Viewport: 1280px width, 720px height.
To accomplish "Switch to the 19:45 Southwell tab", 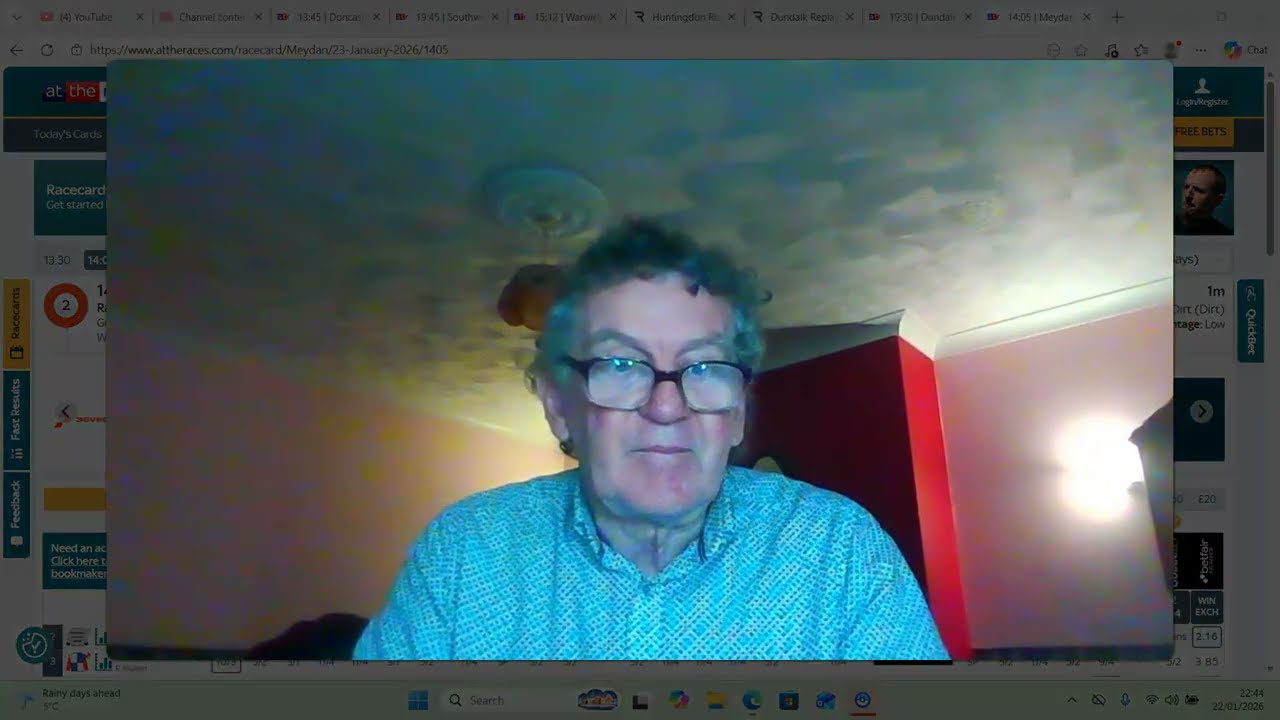I will point(447,17).
